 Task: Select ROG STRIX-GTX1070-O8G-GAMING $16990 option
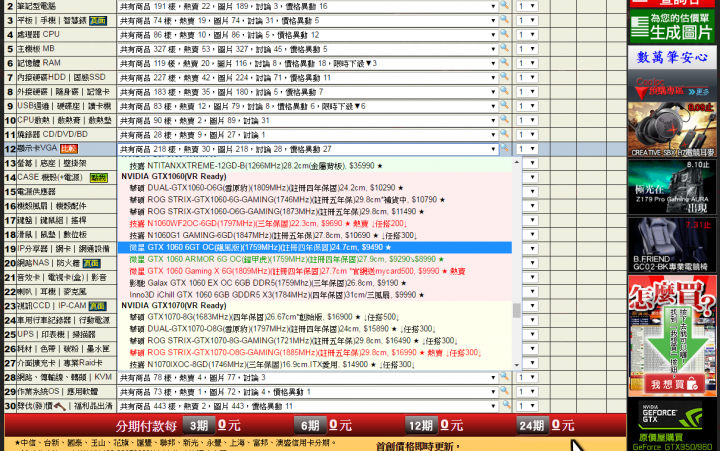[315, 353]
